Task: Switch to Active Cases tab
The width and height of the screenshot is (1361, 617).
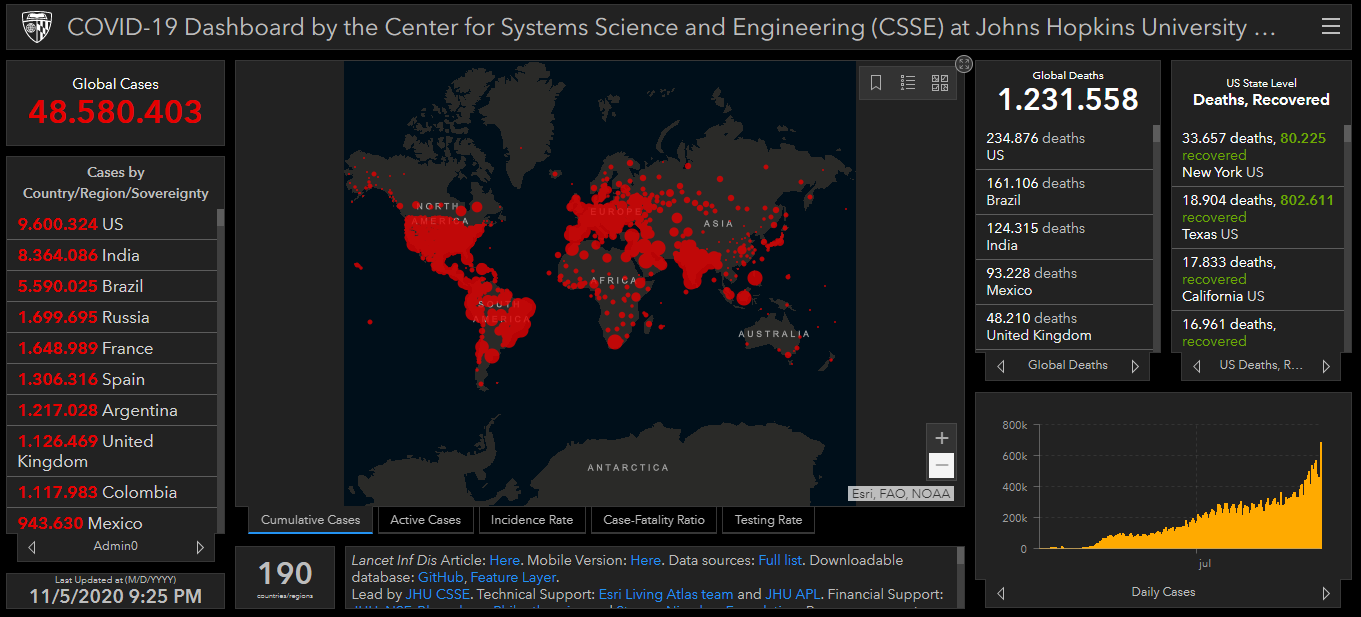Action: pos(426,520)
